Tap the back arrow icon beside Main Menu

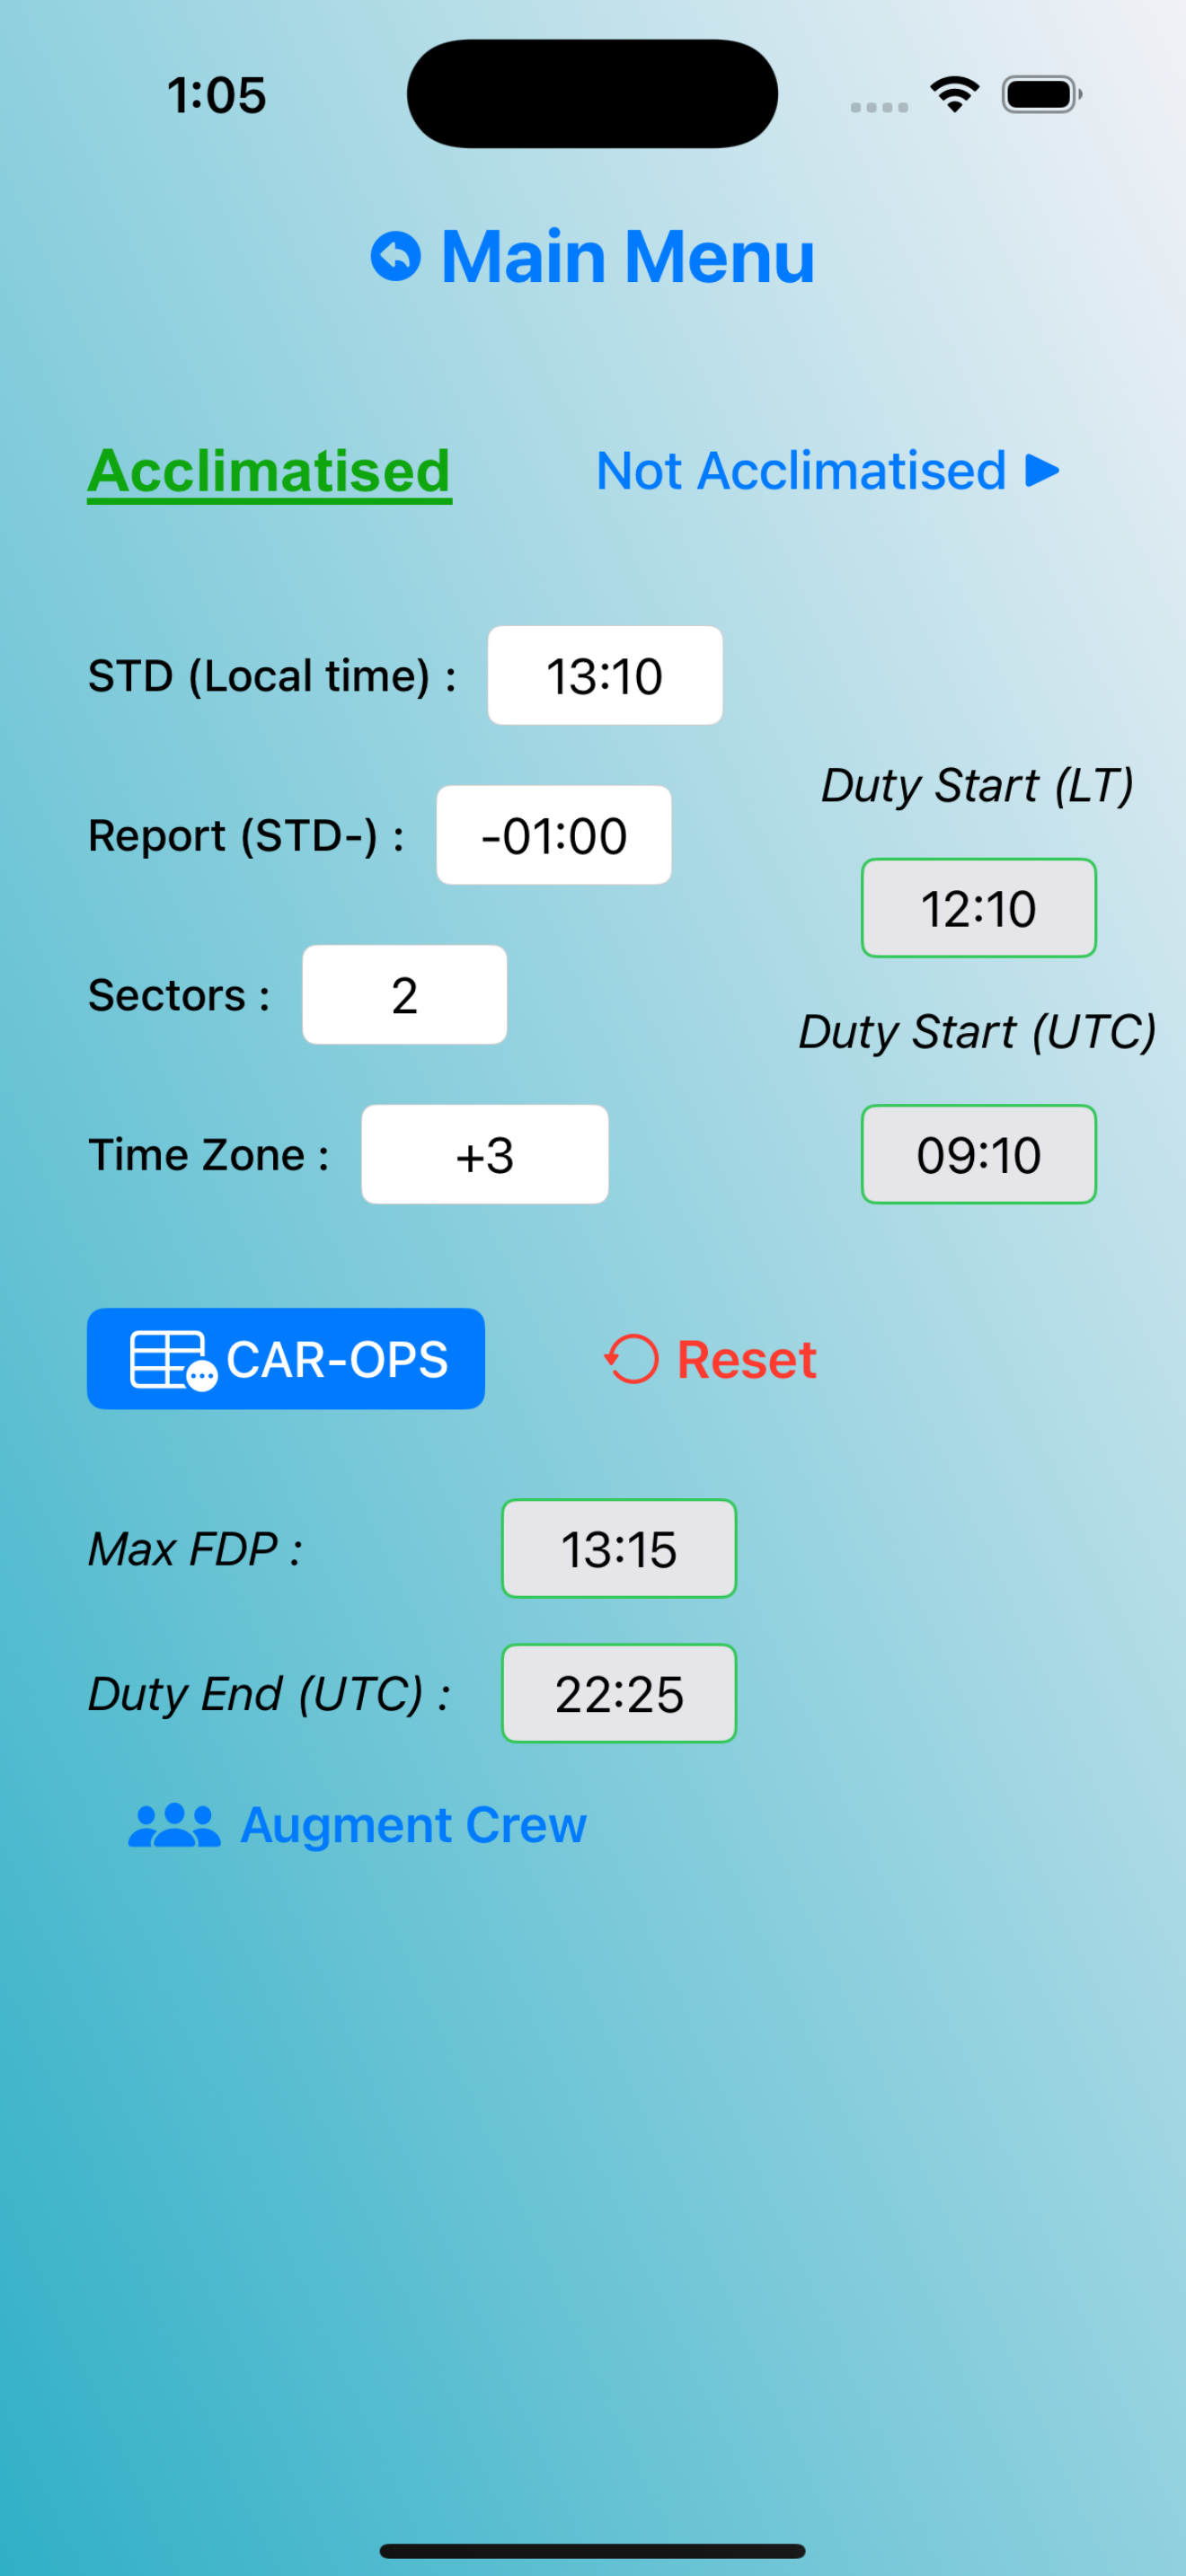(395, 257)
